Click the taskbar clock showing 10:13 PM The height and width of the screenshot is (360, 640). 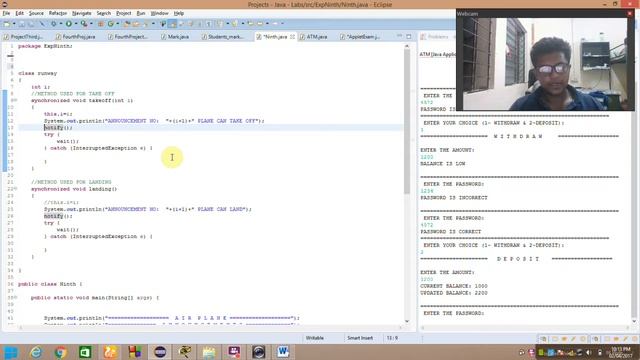pos(620,352)
